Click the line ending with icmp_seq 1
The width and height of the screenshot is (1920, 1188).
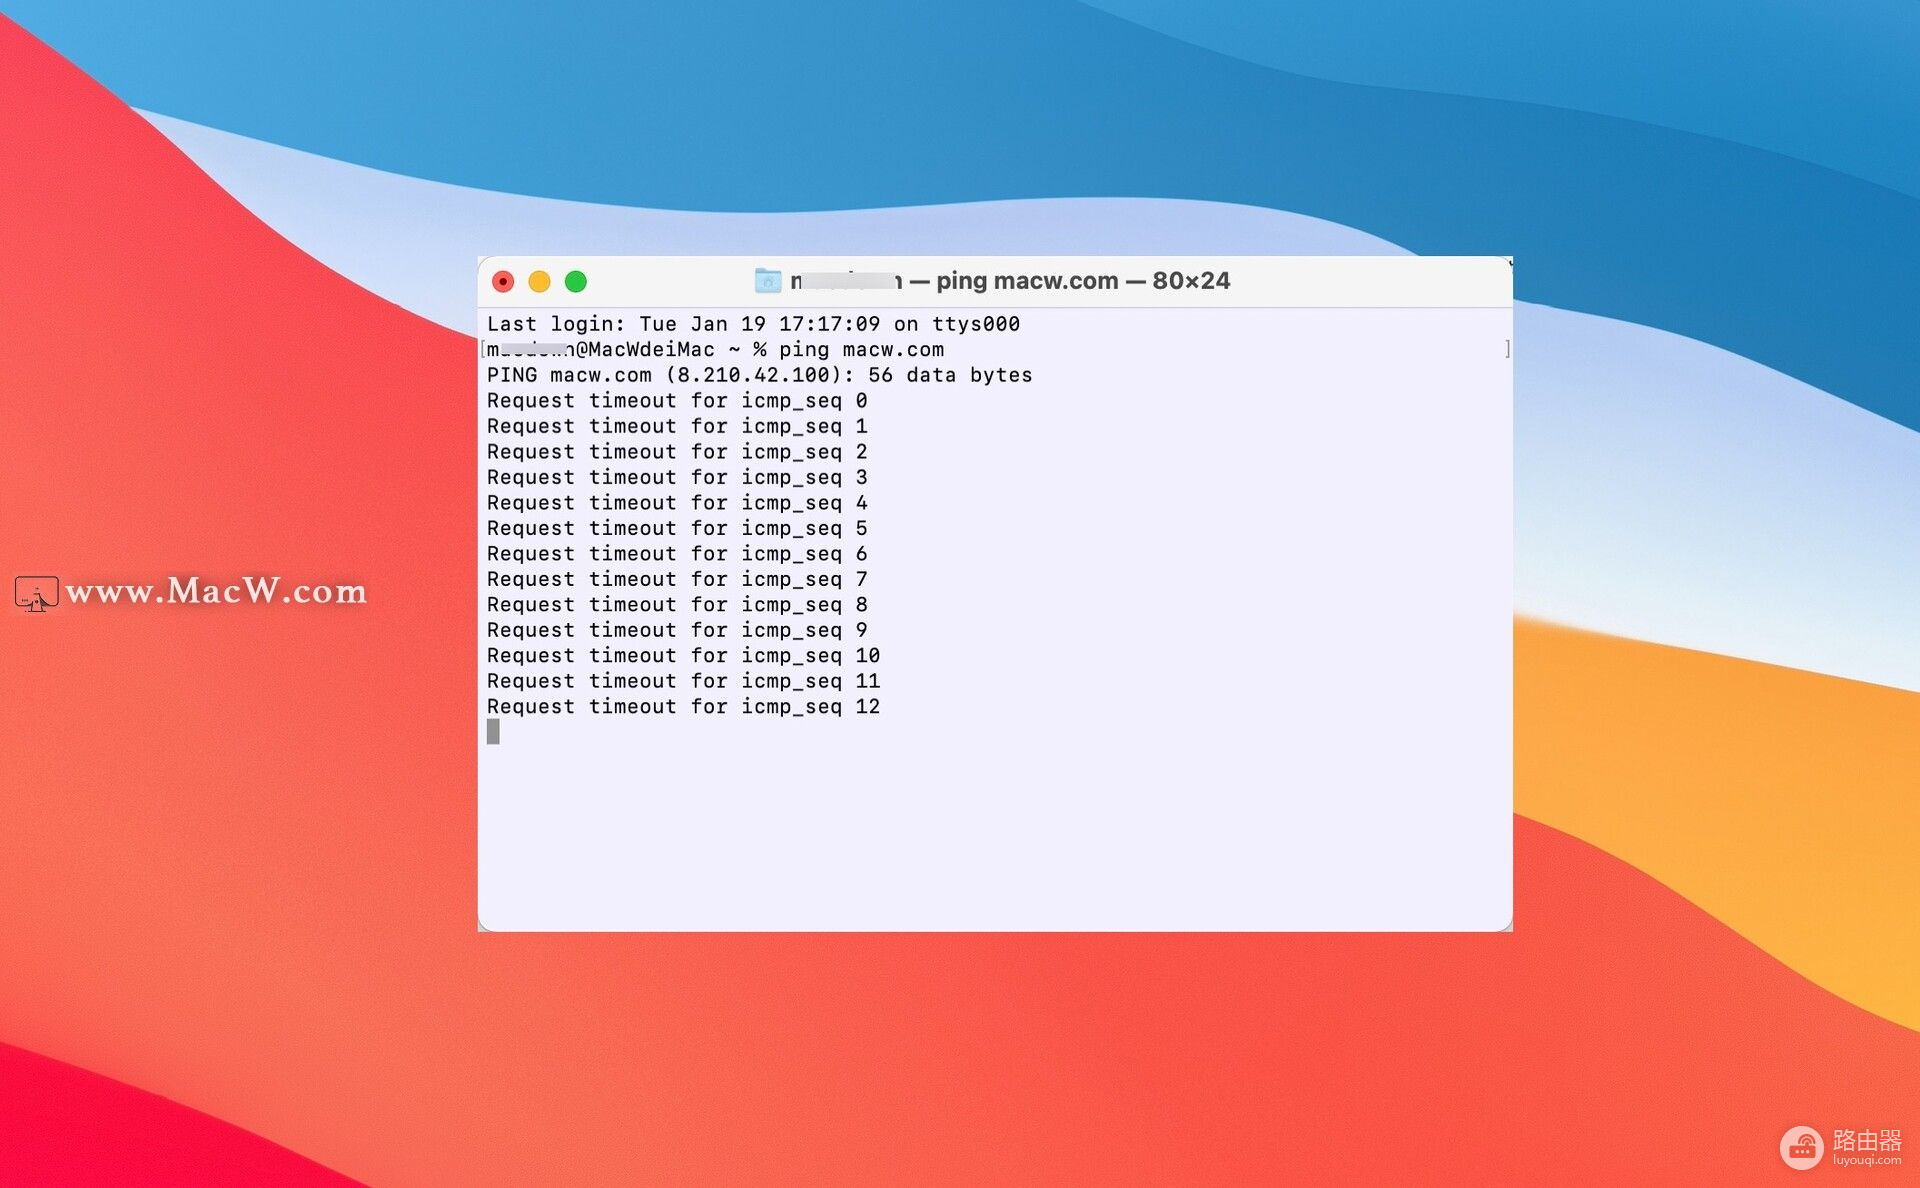click(677, 426)
